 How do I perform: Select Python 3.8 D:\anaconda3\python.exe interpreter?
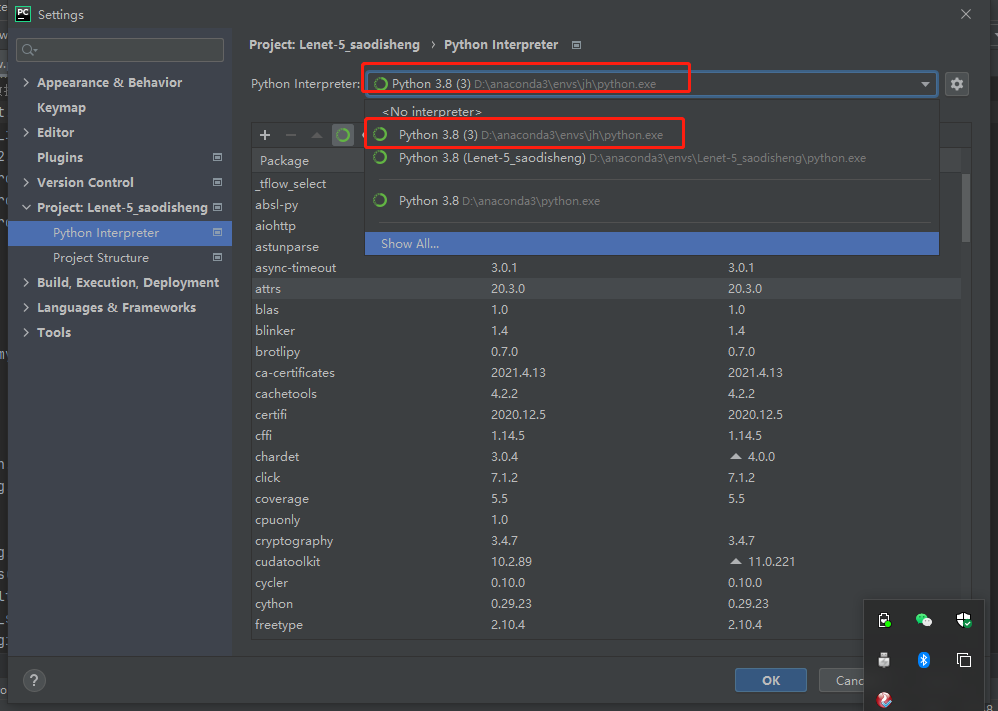point(652,201)
